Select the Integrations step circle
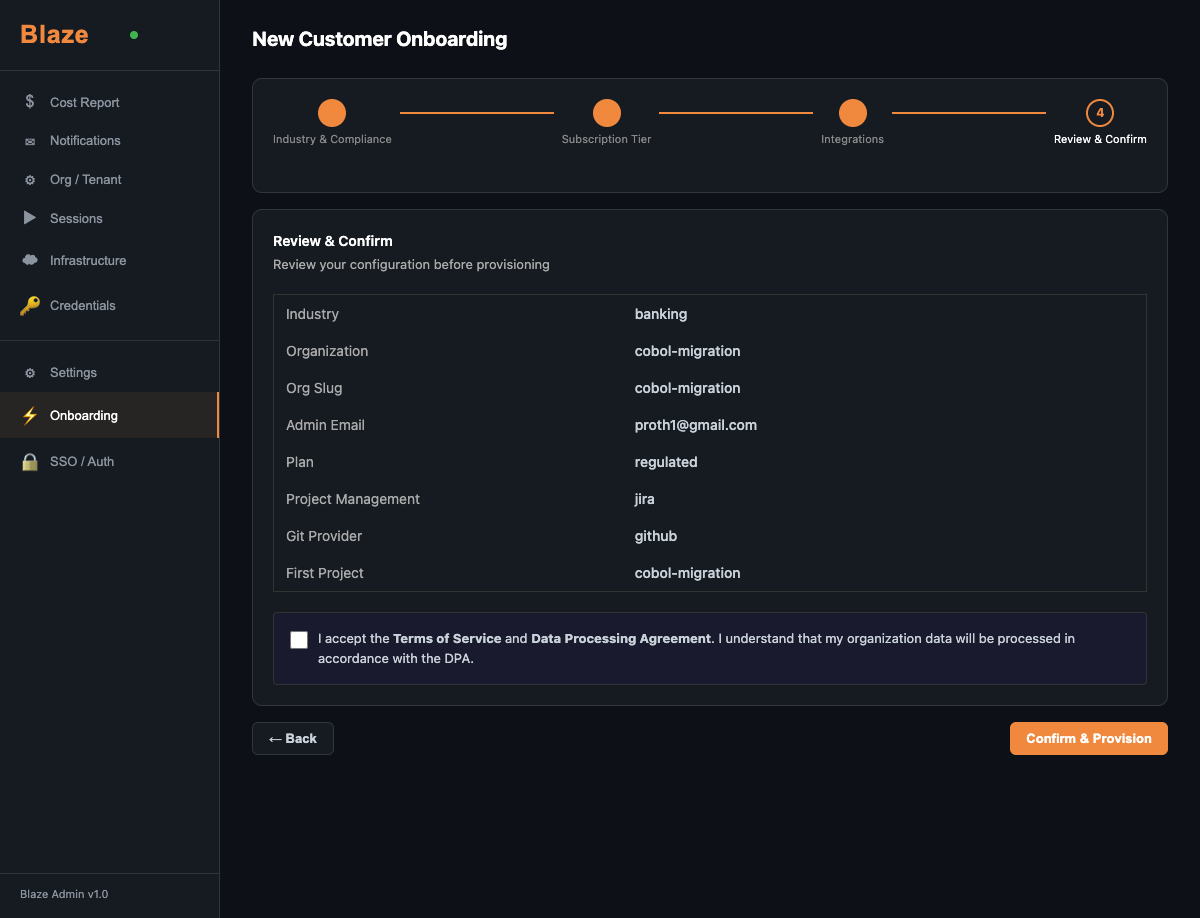 pos(852,113)
